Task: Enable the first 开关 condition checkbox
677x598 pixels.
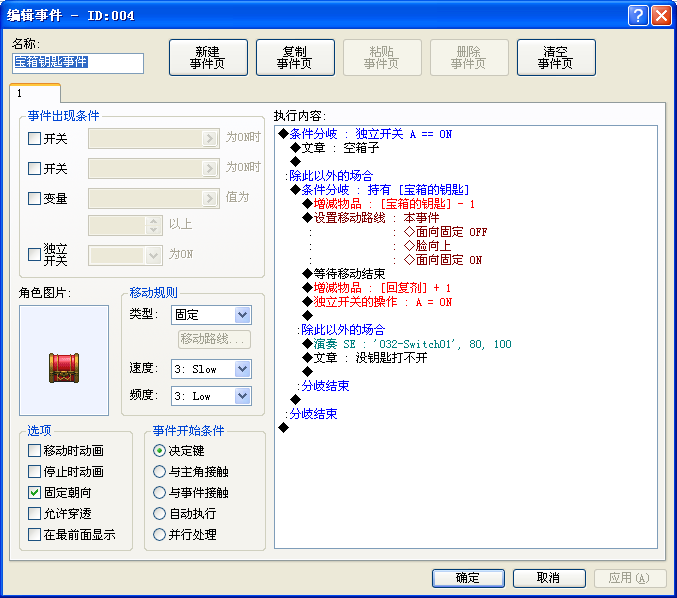Action: tap(34, 139)
